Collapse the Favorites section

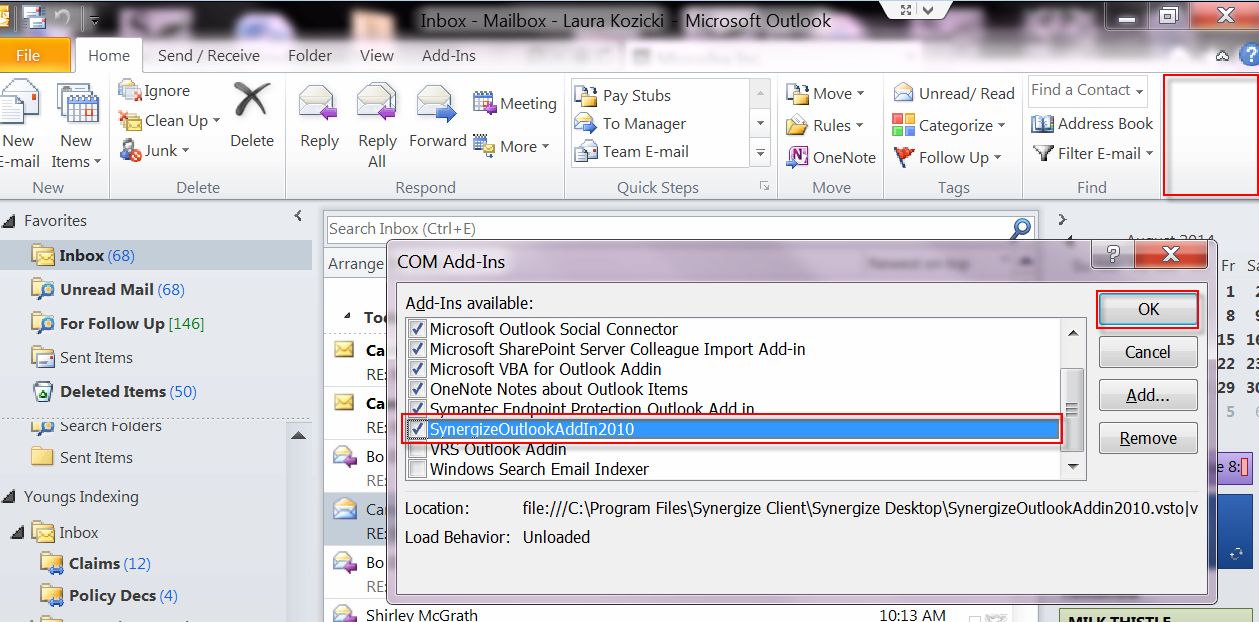pos(8,221)
